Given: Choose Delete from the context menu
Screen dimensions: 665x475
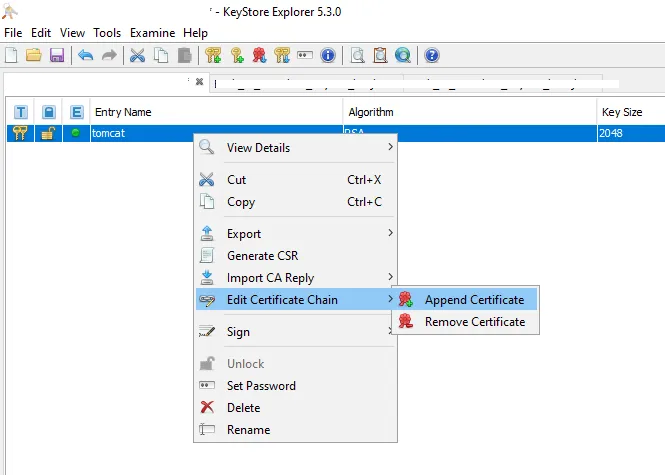Looking at the screenshot, I should coord(296,408).
